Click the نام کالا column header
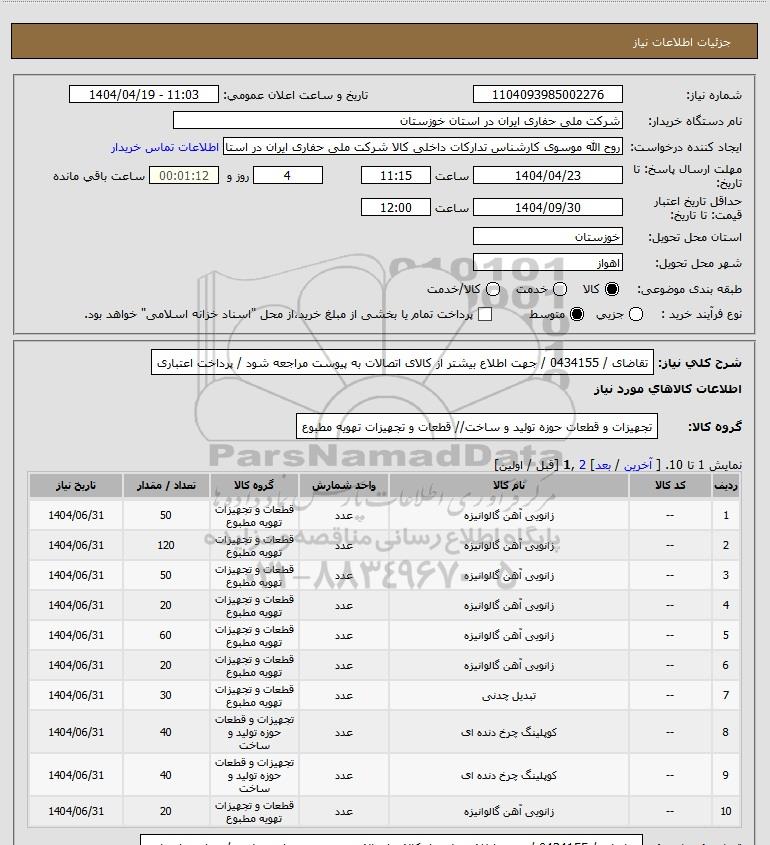 point(509,486)
